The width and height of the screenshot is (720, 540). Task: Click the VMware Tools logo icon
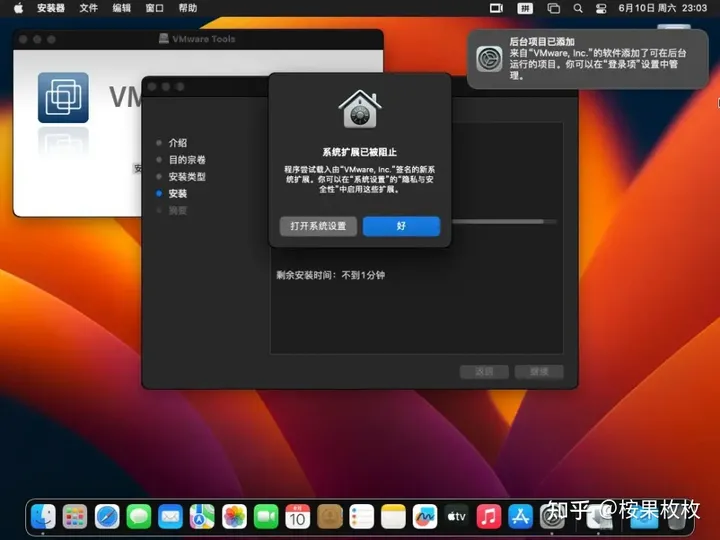63,97
